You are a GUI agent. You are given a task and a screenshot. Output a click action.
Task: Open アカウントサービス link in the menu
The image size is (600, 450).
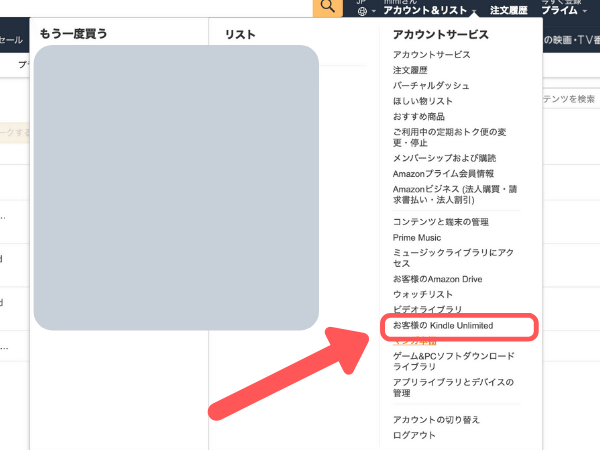[431, 55]
